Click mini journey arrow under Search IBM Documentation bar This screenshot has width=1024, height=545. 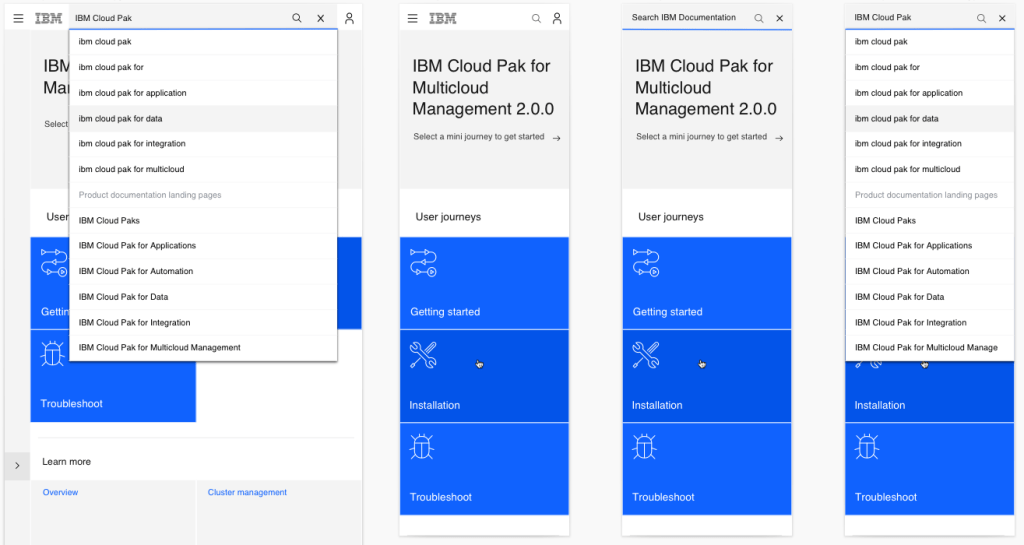pyautogui.click(x=779, y=138)
